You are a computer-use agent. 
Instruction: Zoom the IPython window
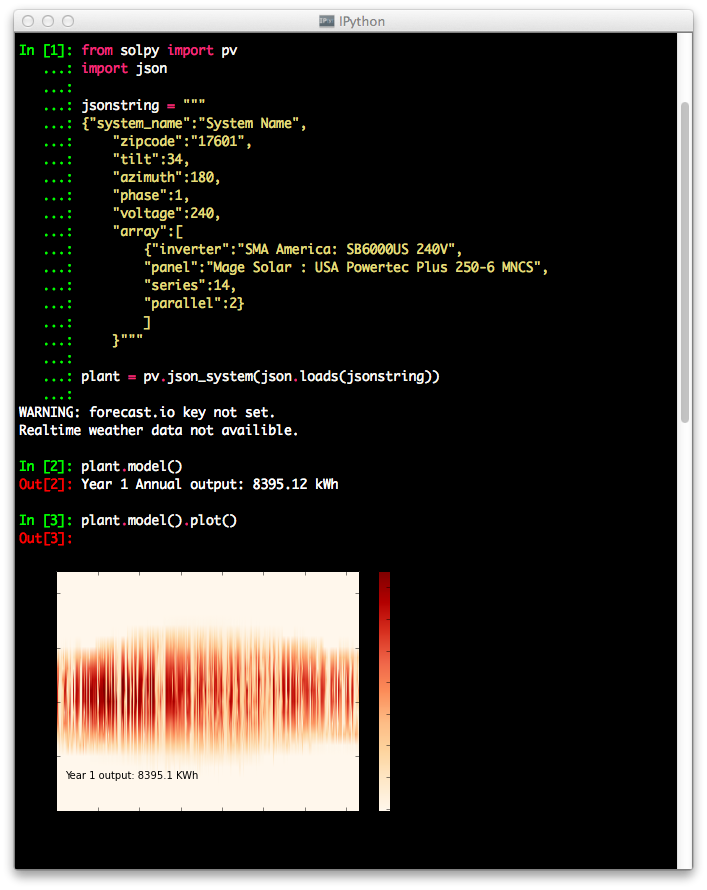coord(68,21)
